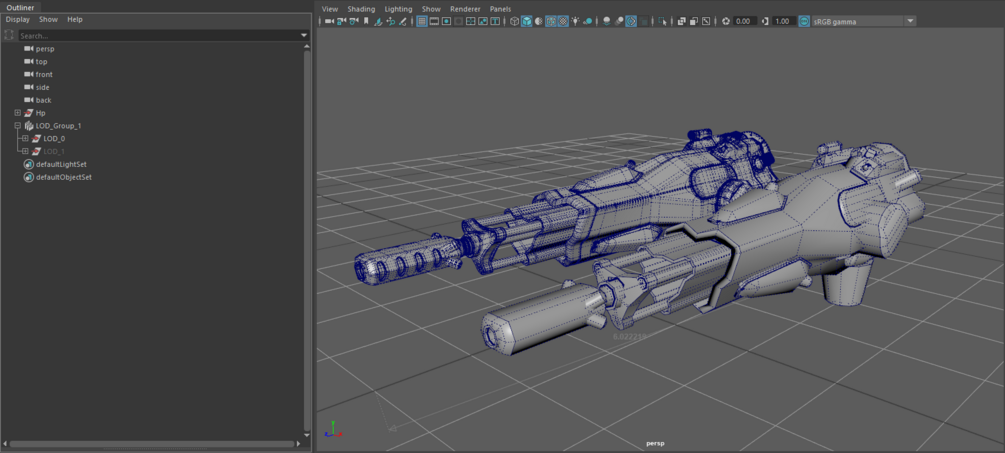Click the Outliner Search field

pyautogui.click(x=159, y=36)
